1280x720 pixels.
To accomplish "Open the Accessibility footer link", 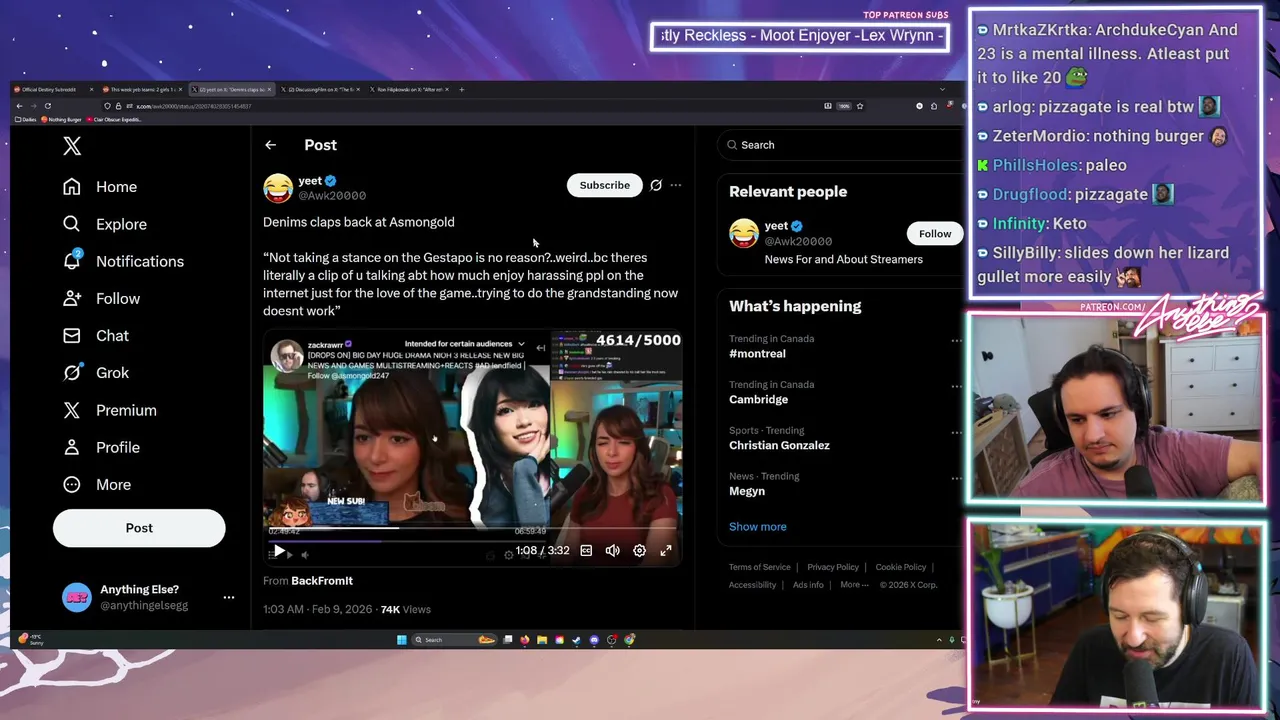I will tap(752, 585).
